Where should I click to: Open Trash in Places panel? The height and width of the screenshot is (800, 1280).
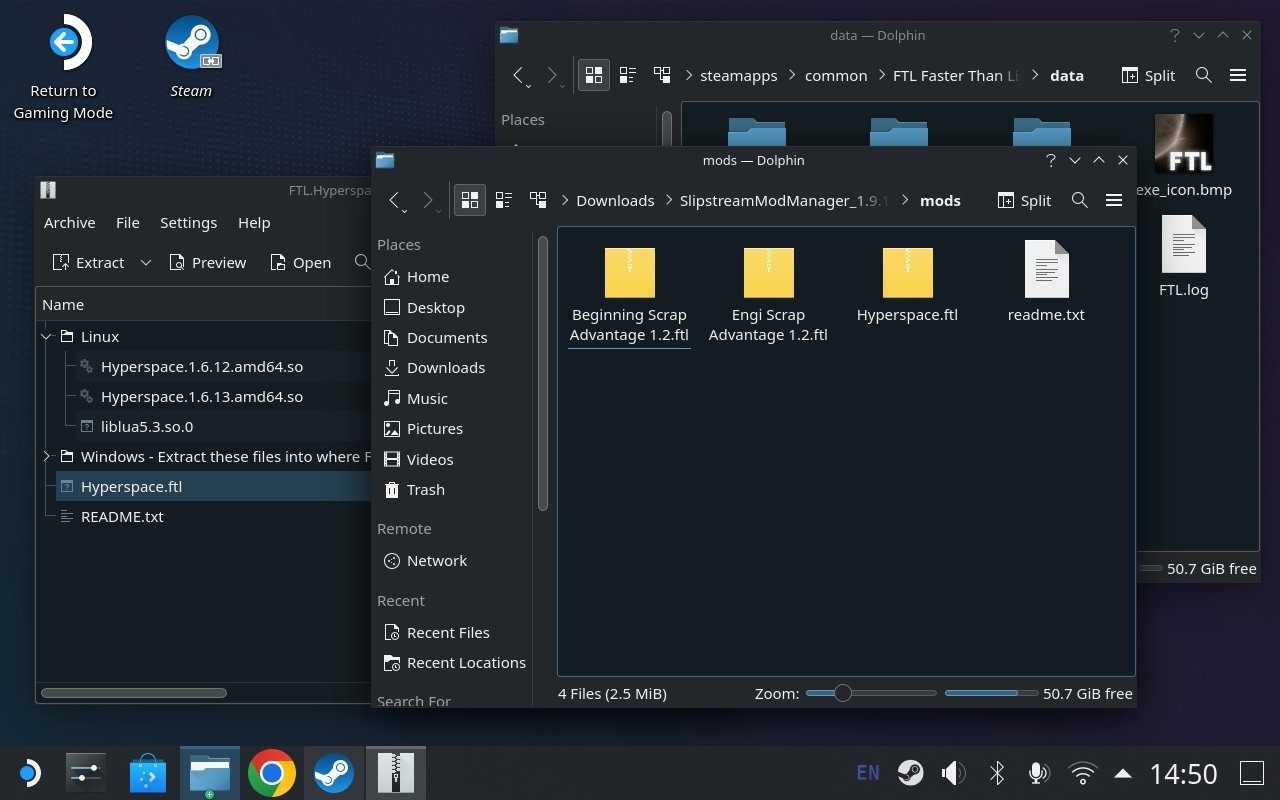tap(415, 489)
